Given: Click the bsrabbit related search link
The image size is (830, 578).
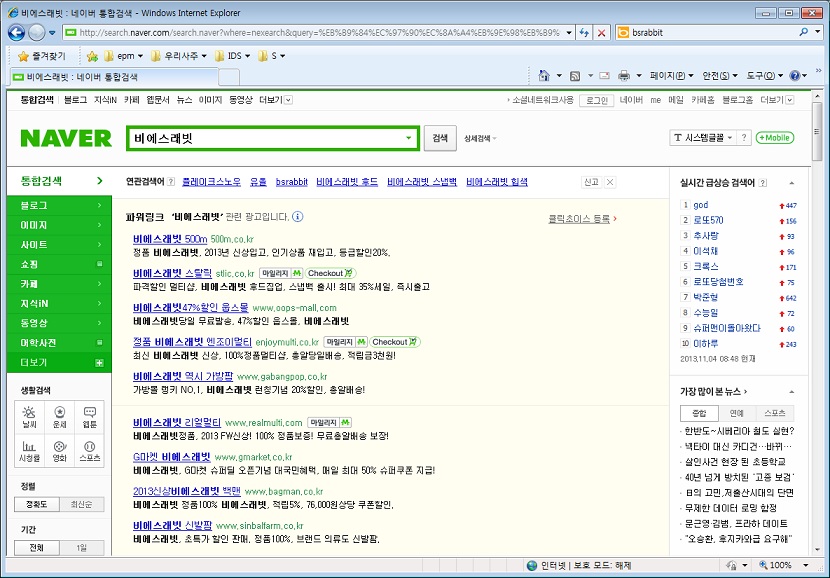Looking at the screenshot, I should point(292,182).
